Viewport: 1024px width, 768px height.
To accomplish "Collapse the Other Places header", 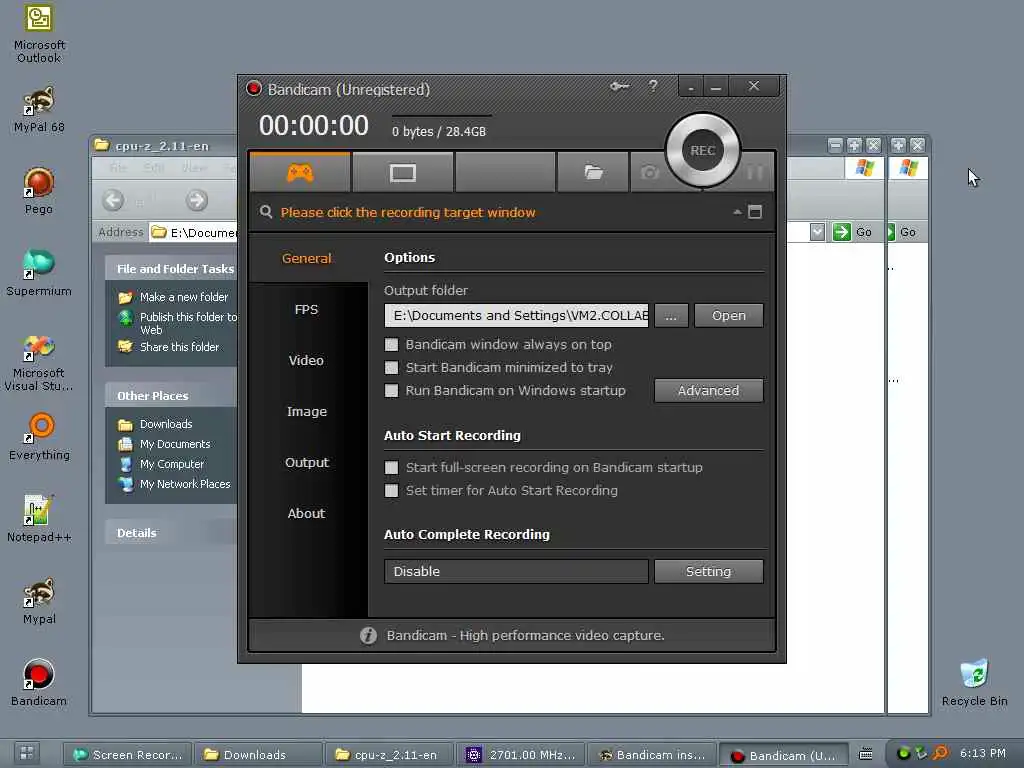I will click(171, 396).
